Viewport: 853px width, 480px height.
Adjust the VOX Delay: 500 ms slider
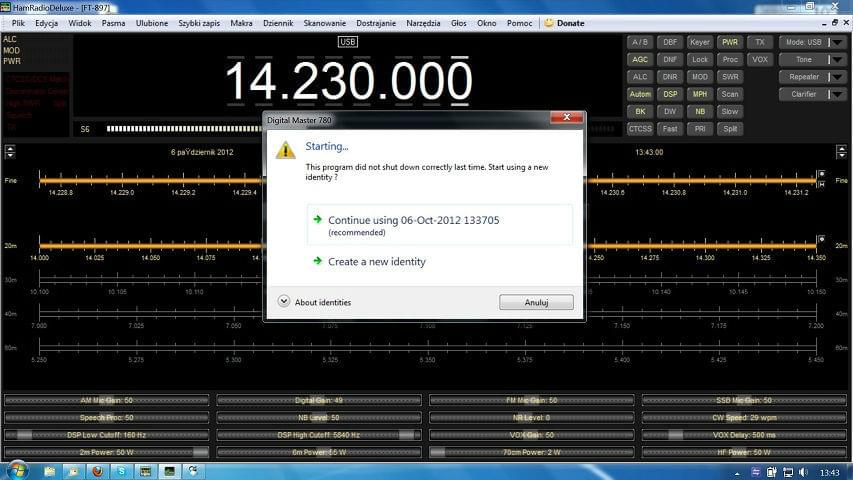point(744,435)
